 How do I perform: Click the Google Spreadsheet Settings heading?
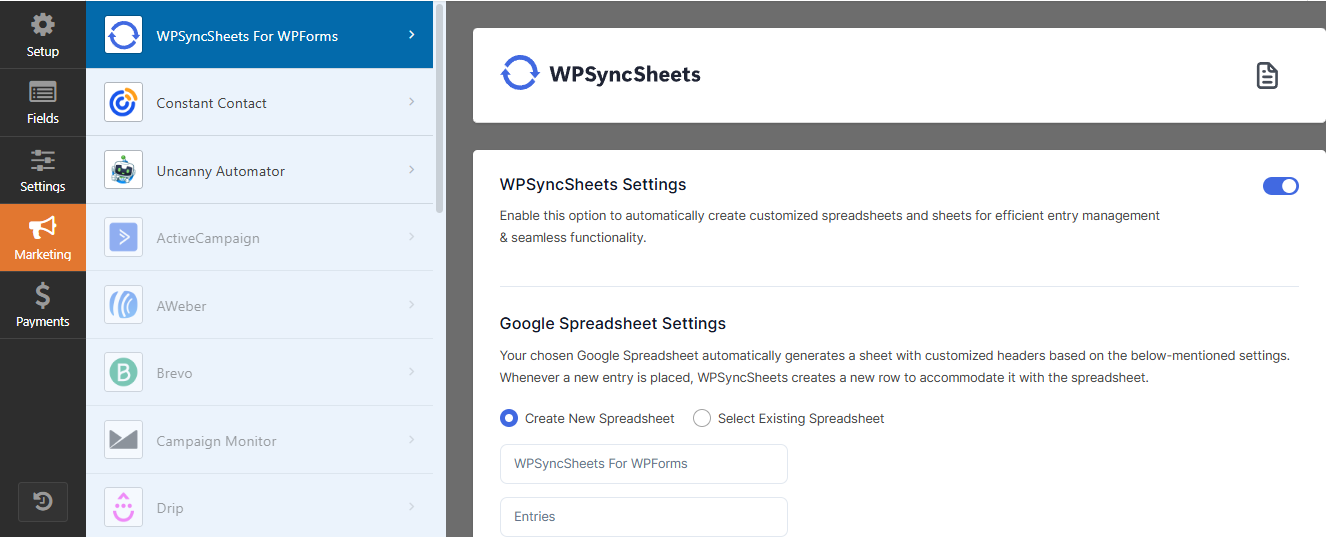[613, 323]
